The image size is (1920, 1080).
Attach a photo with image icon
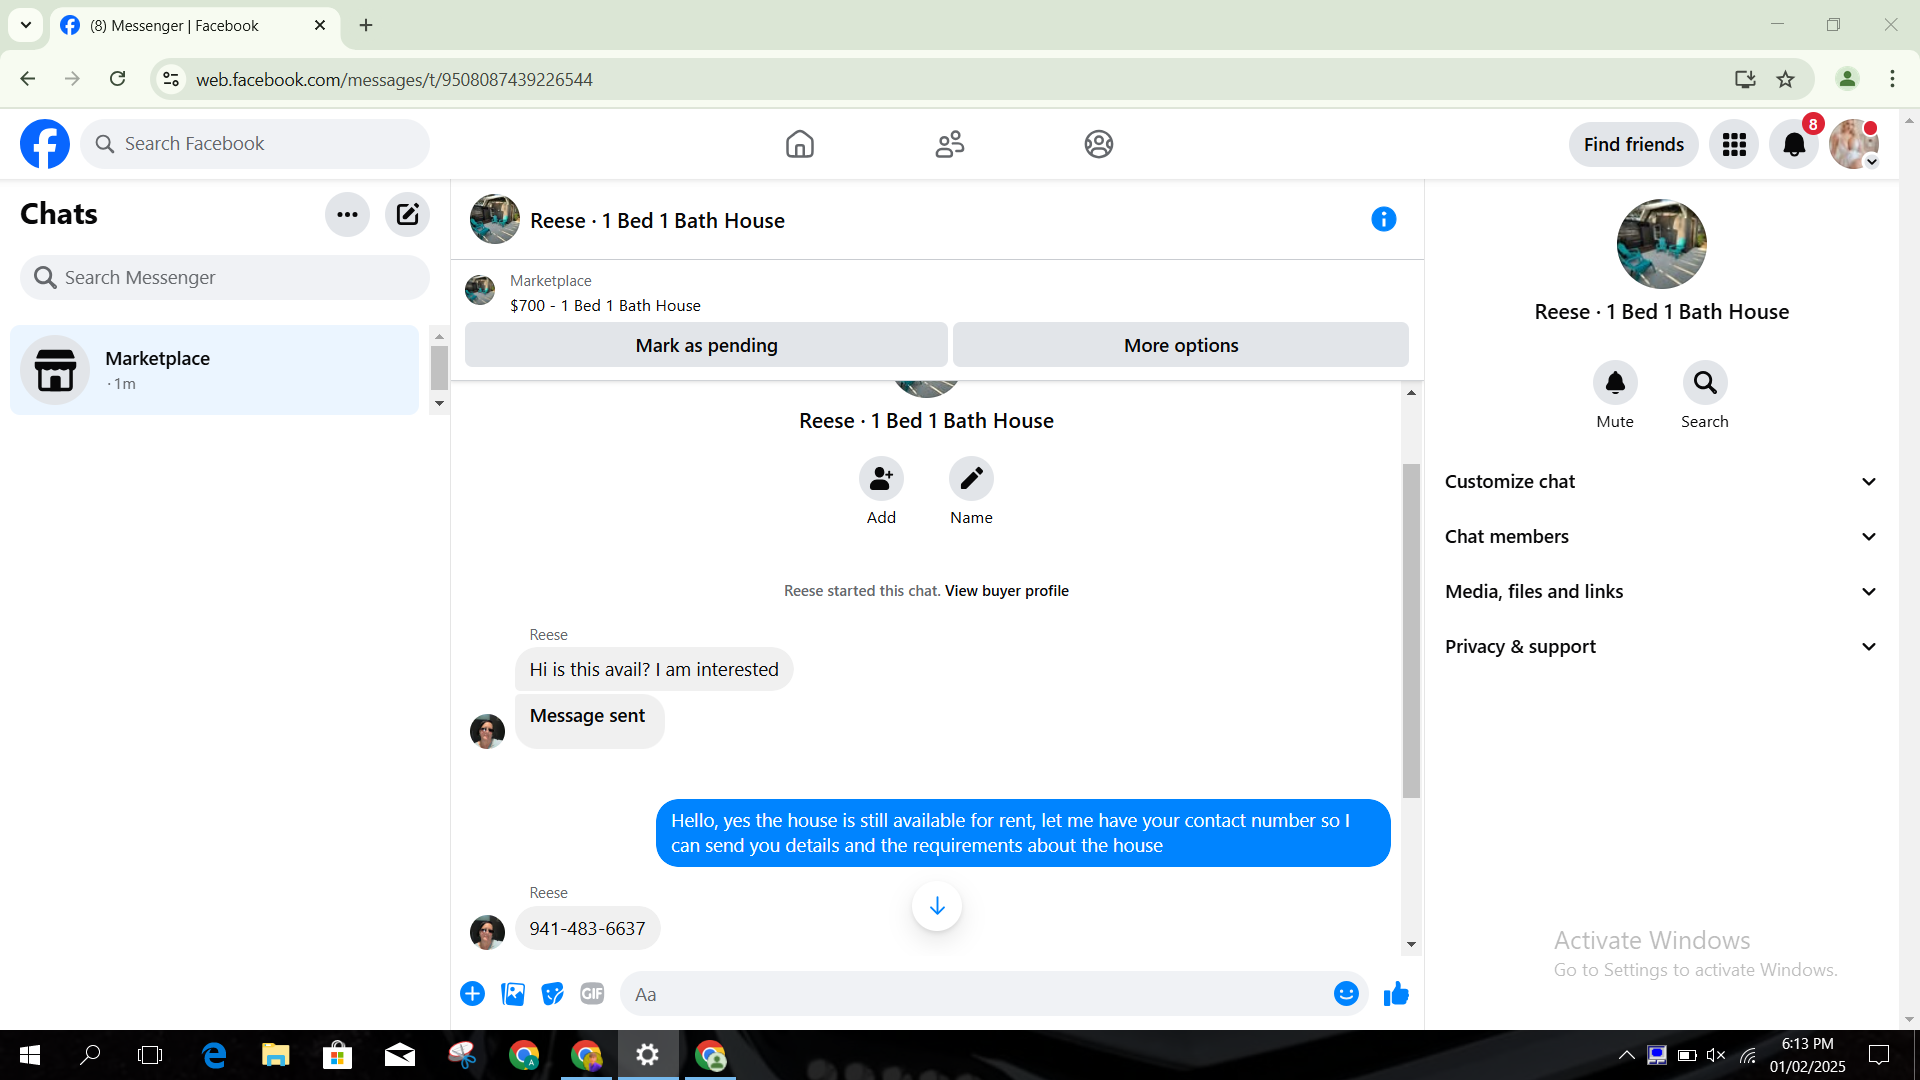(x=513, y=994)
